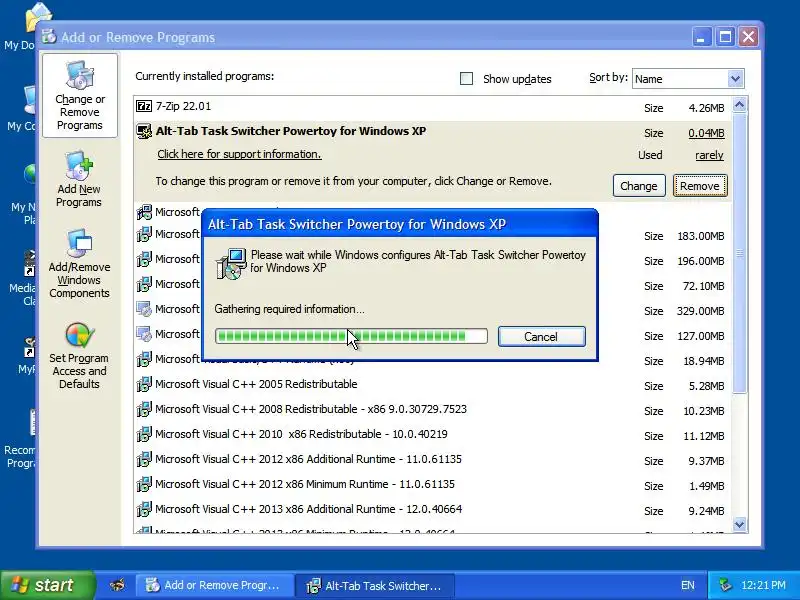The image size is (800, 600).
Task: Click the Microsoft entry icon beside 72.10MB size
Action: click(x=144, y=284)
